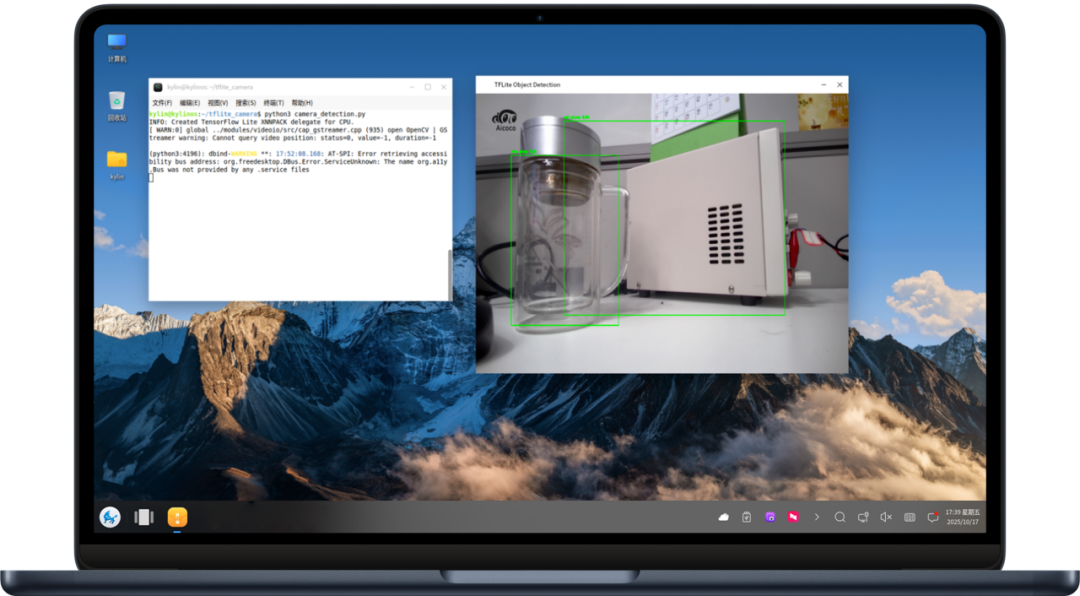Expand the hidden tray icons arrow

coord(817,517)
